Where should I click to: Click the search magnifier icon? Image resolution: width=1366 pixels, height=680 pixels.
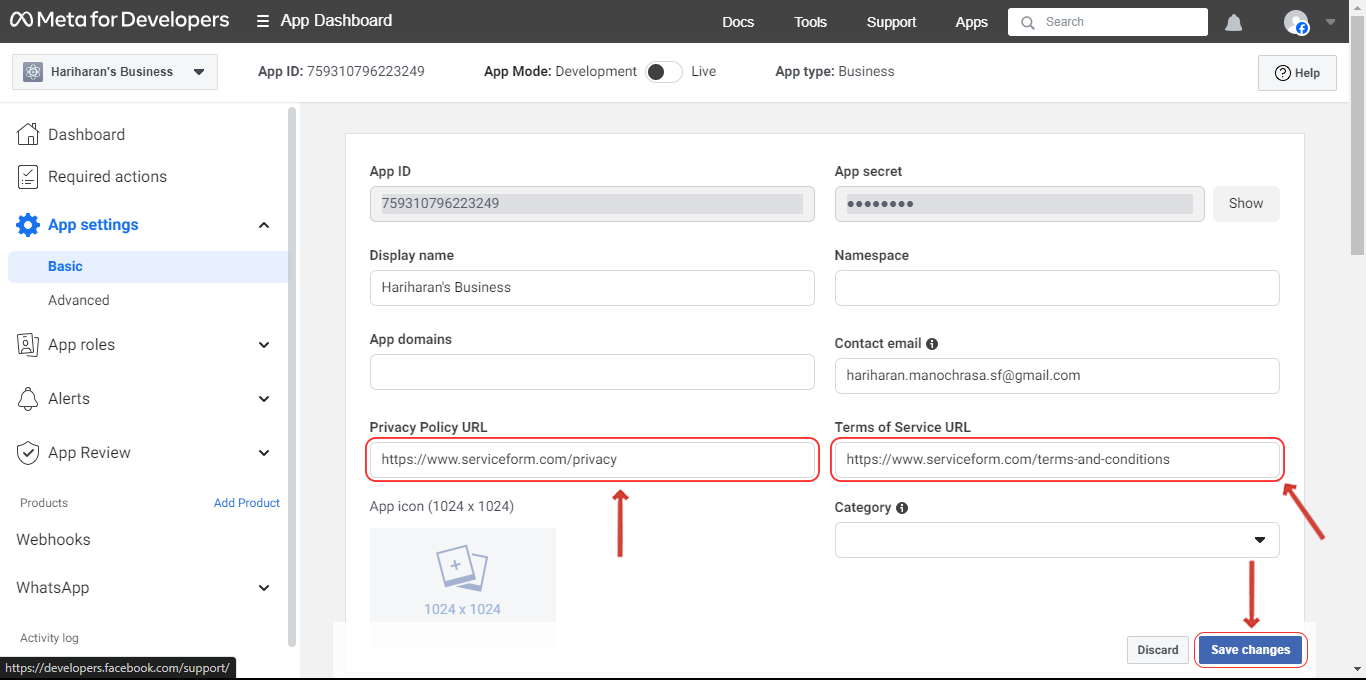coord(1028,22)
